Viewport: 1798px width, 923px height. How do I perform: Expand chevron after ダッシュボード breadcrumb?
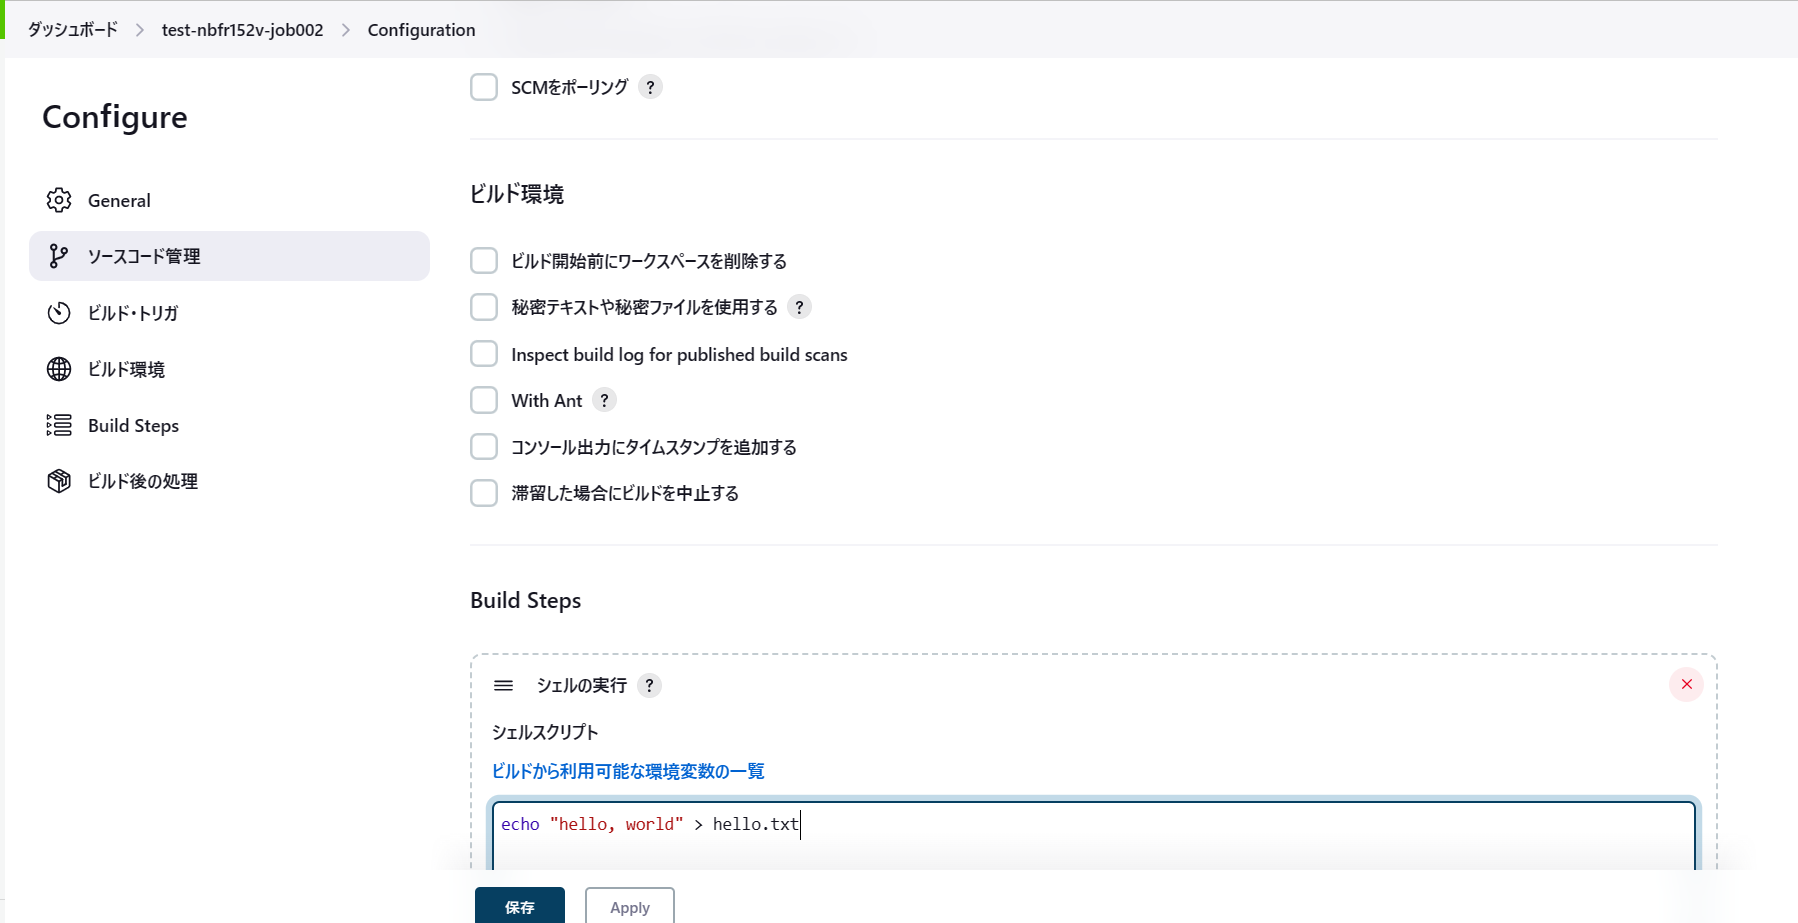(140, 30)
